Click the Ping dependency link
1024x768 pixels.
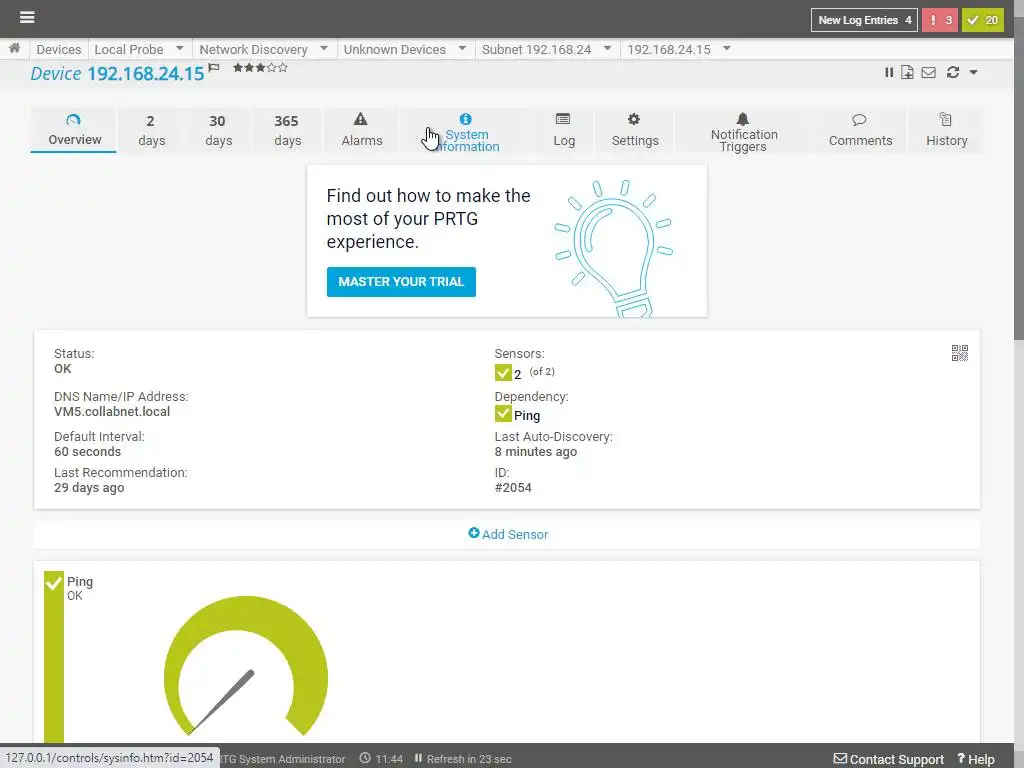point(526,415)
